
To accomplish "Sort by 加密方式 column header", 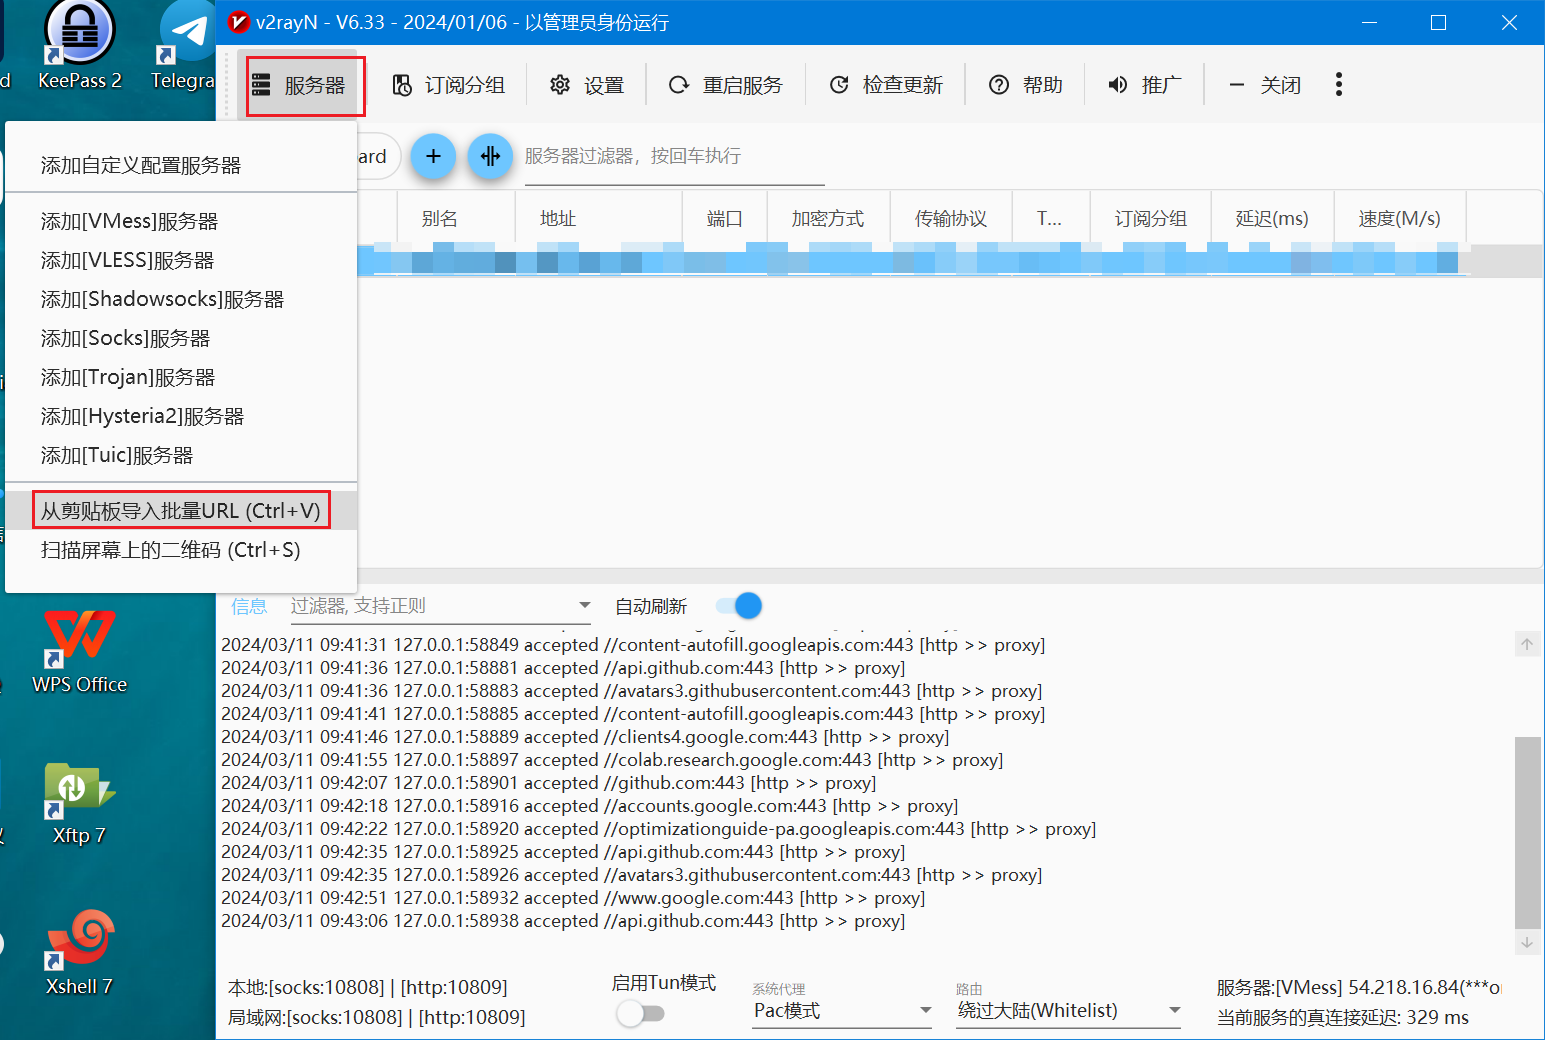I will [828, 218].
